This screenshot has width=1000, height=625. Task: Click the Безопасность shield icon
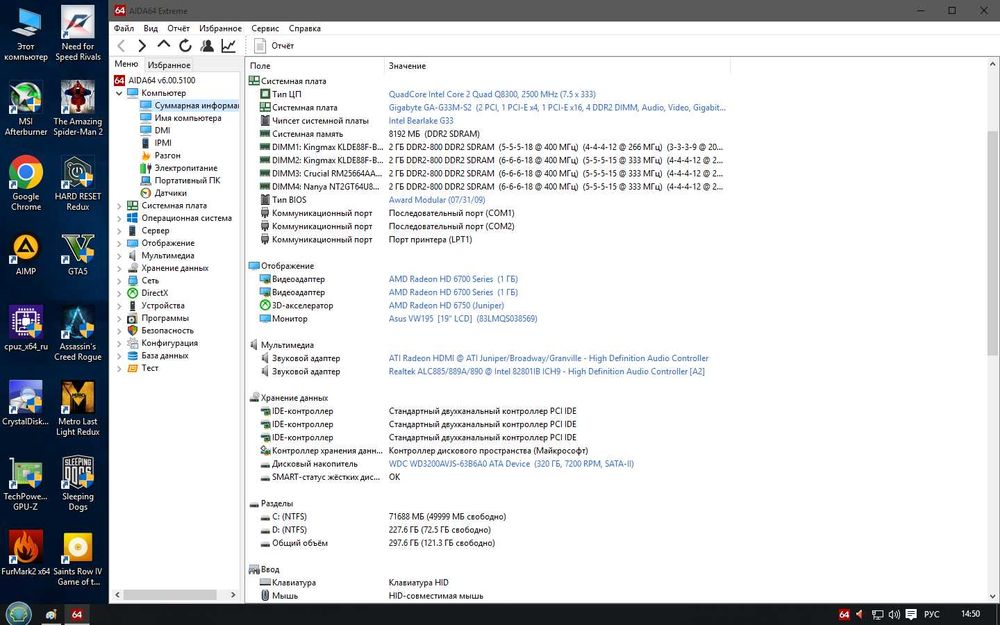(133, 330)
